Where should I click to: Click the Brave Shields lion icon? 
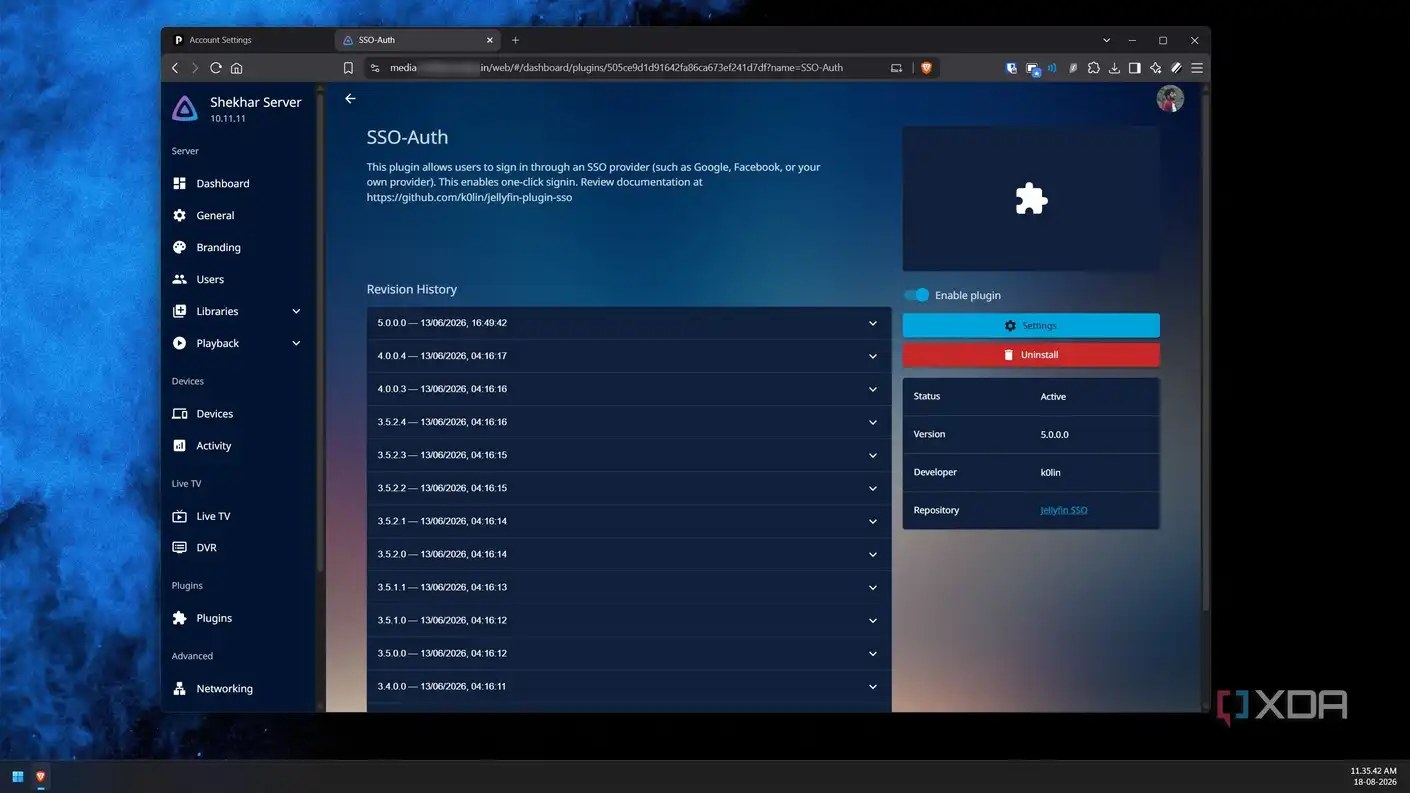(926, 68)
